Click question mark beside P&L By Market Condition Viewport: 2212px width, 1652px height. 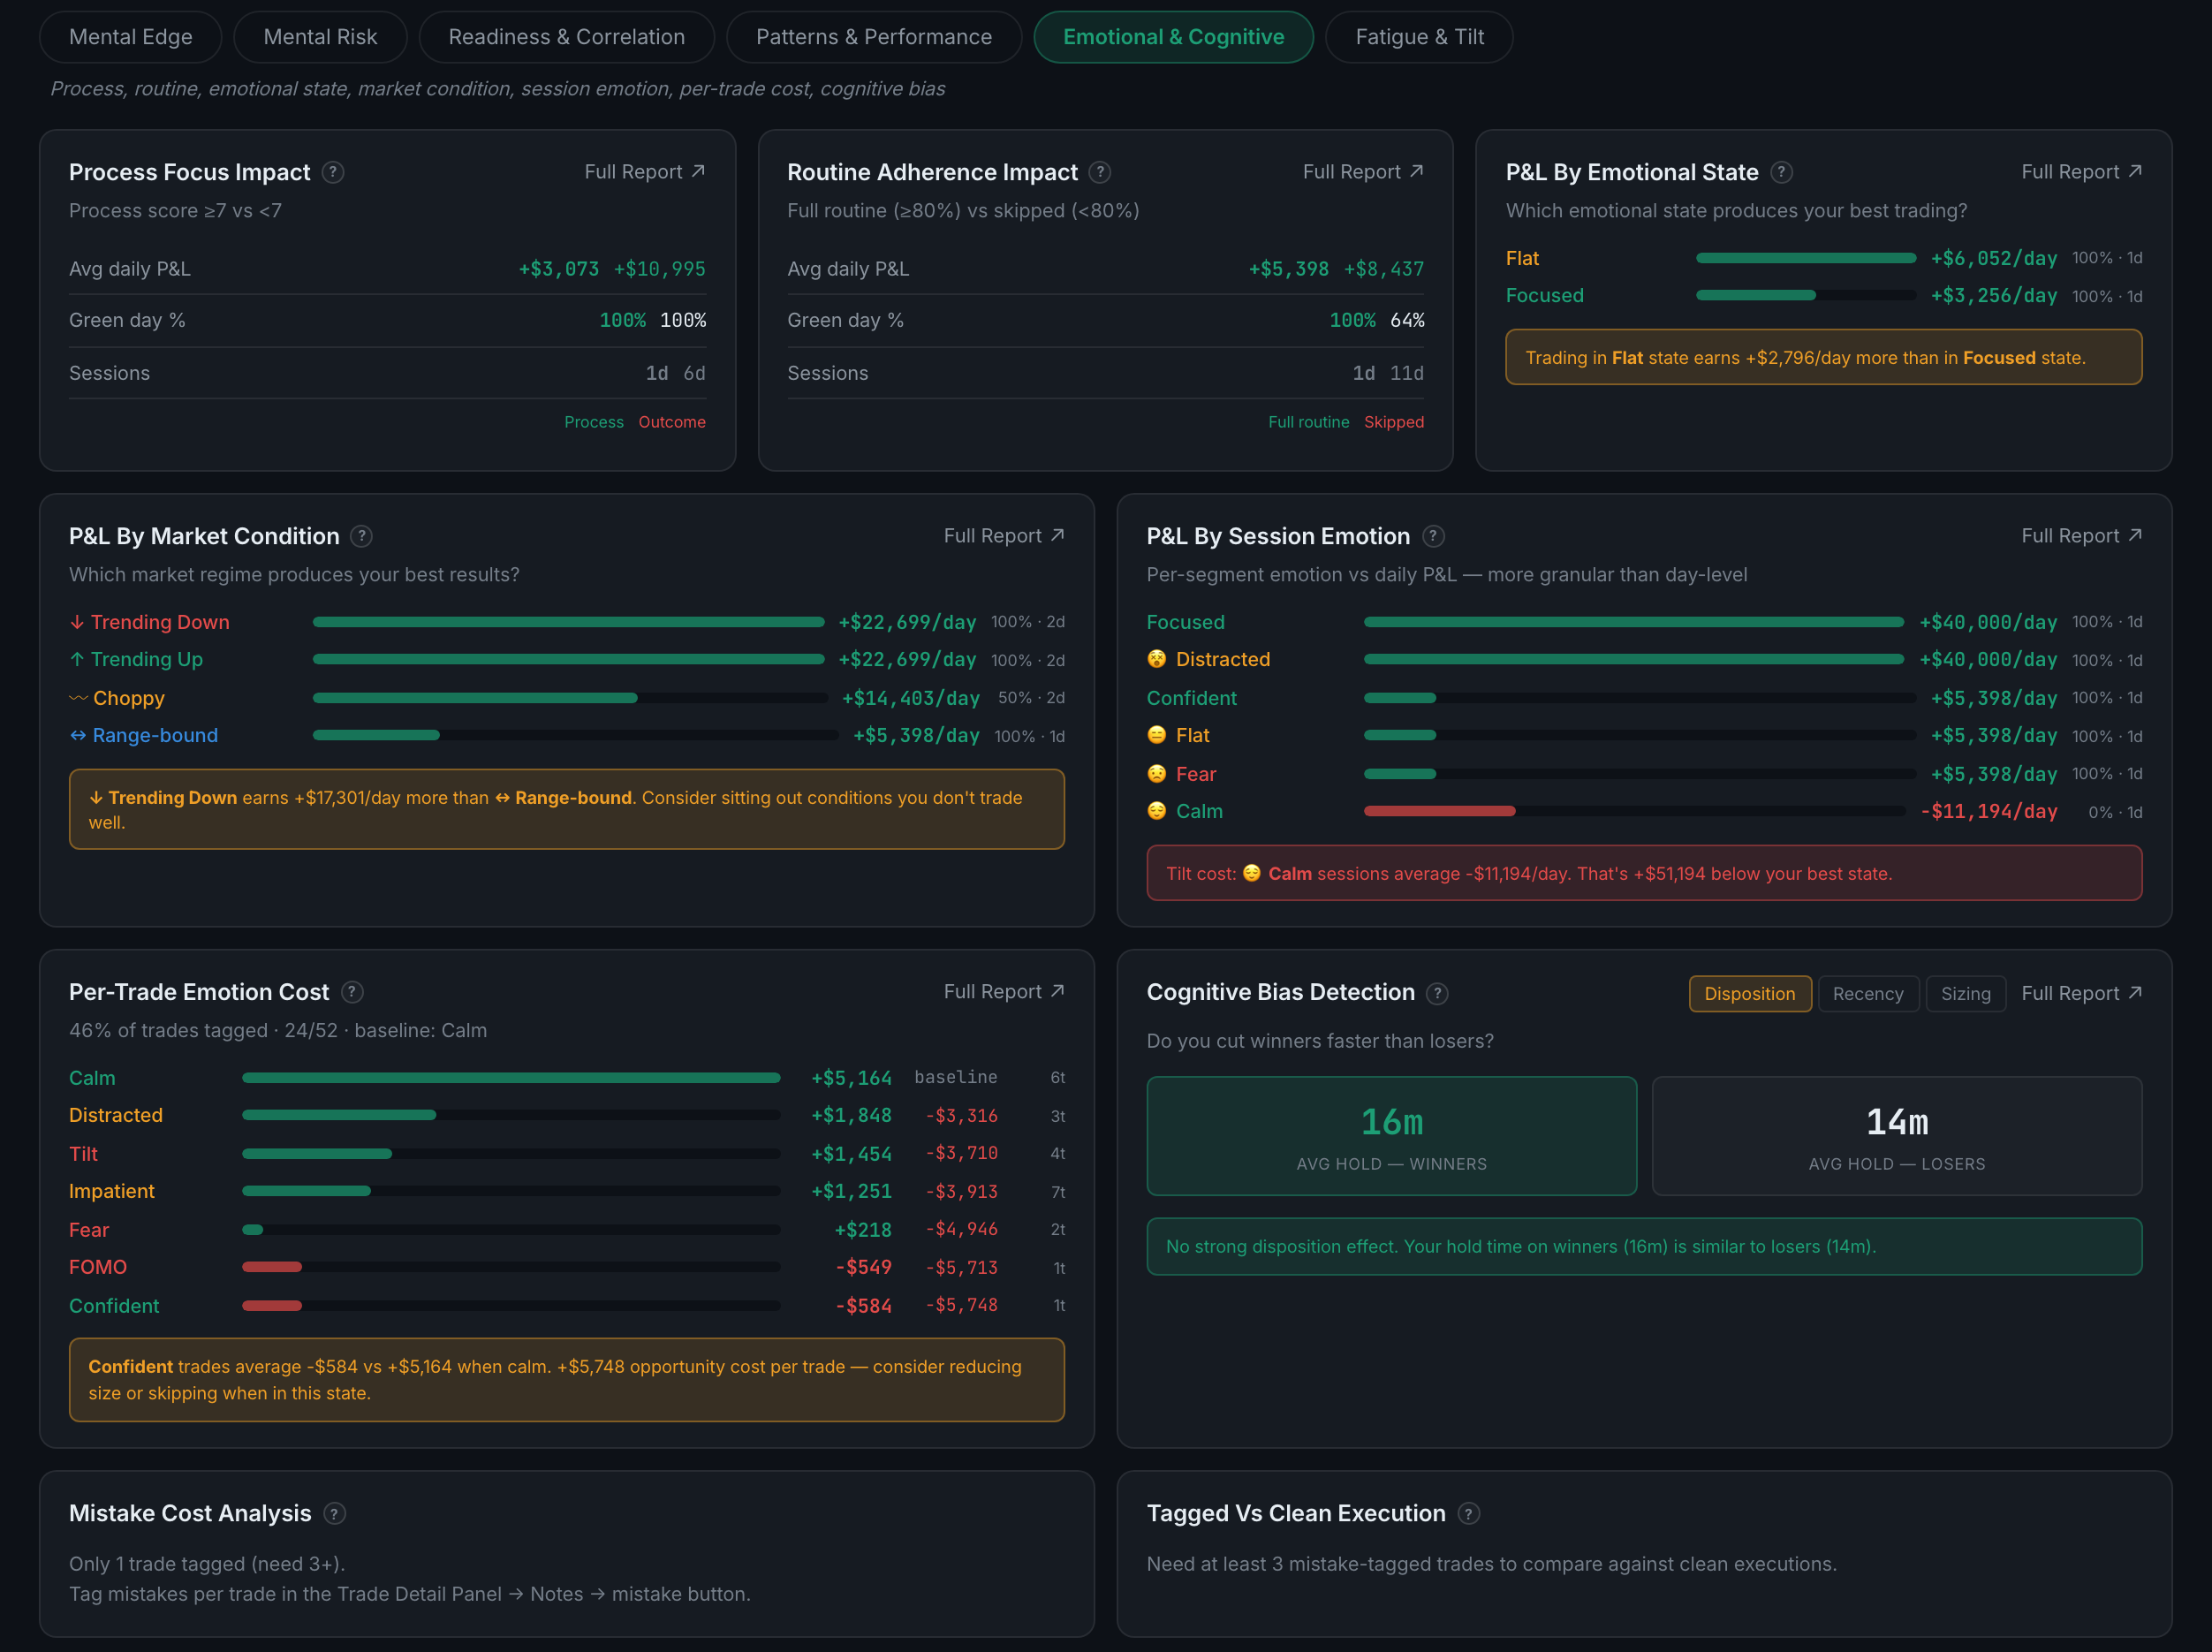(x=362, y=536)
